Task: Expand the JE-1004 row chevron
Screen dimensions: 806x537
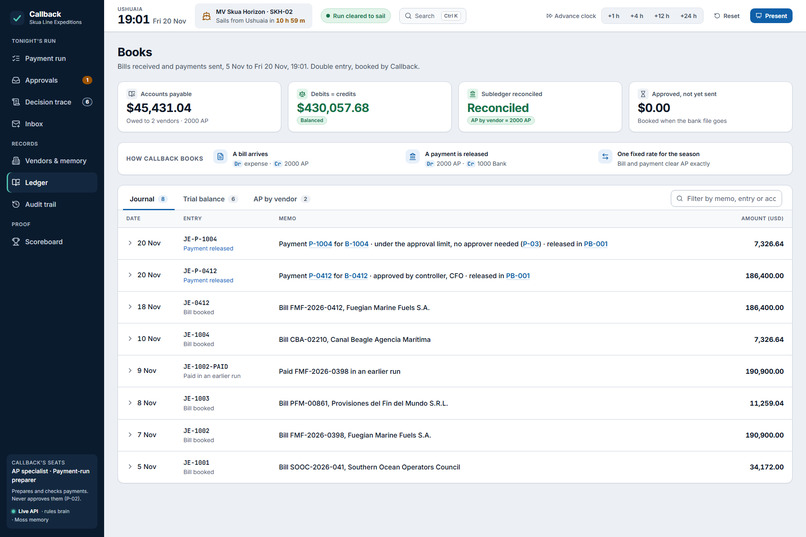Action: click(130, 339)
